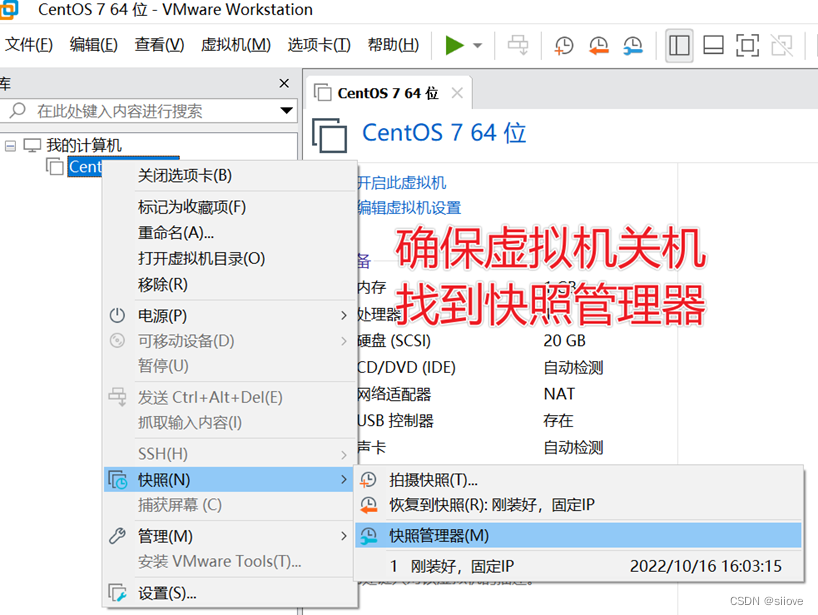Viewport: 818px width, 615px height.
Task: Click the 20 GB disk size value
Action: pyautogui.click(x=564, y=341)
